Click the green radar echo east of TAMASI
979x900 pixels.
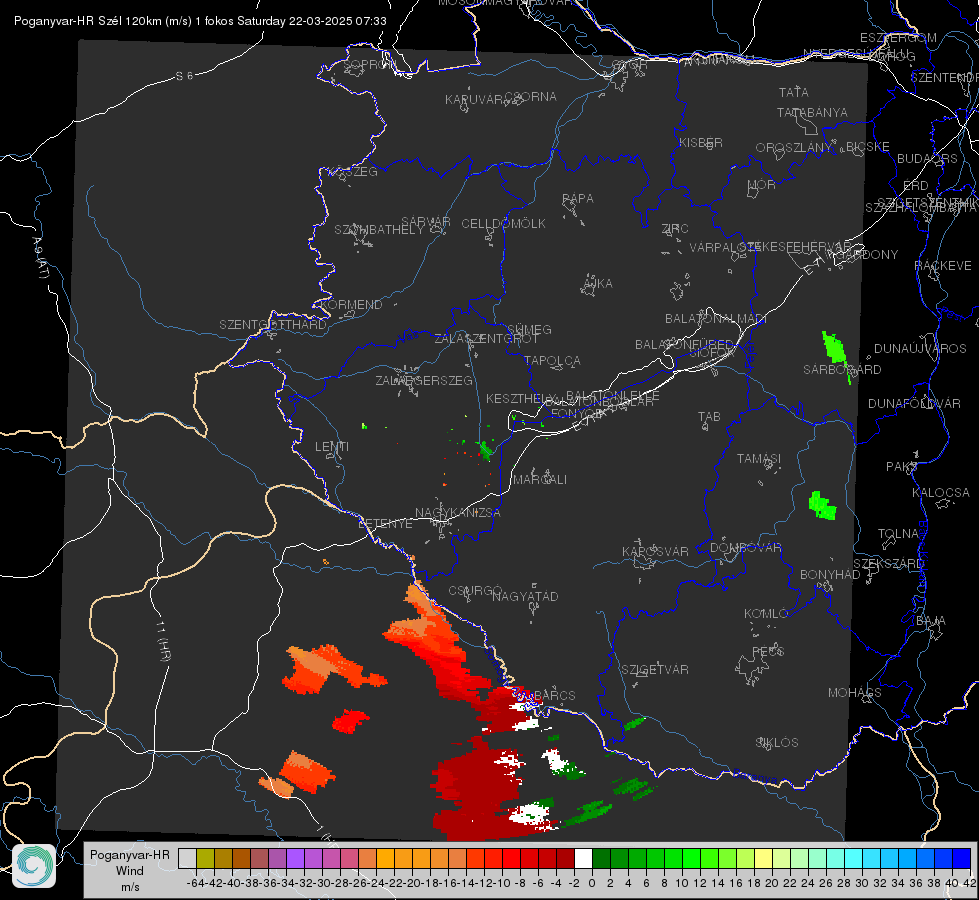pyautogui.click(x=822, y=505)
